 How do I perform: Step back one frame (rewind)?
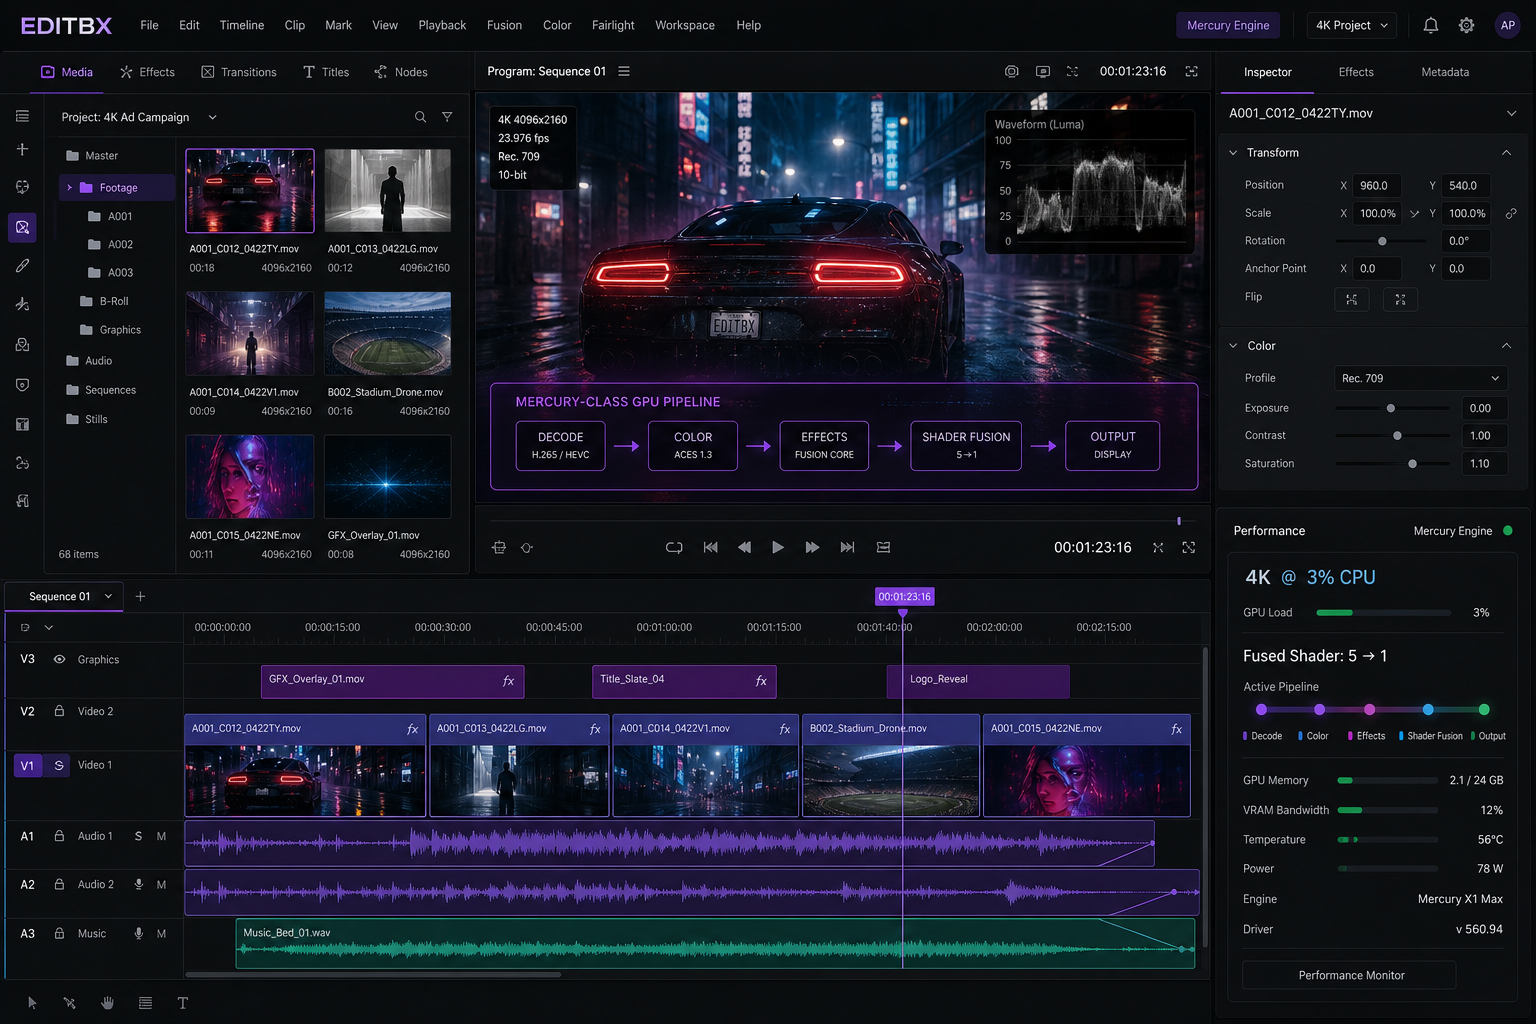click(x=744, y=547)
